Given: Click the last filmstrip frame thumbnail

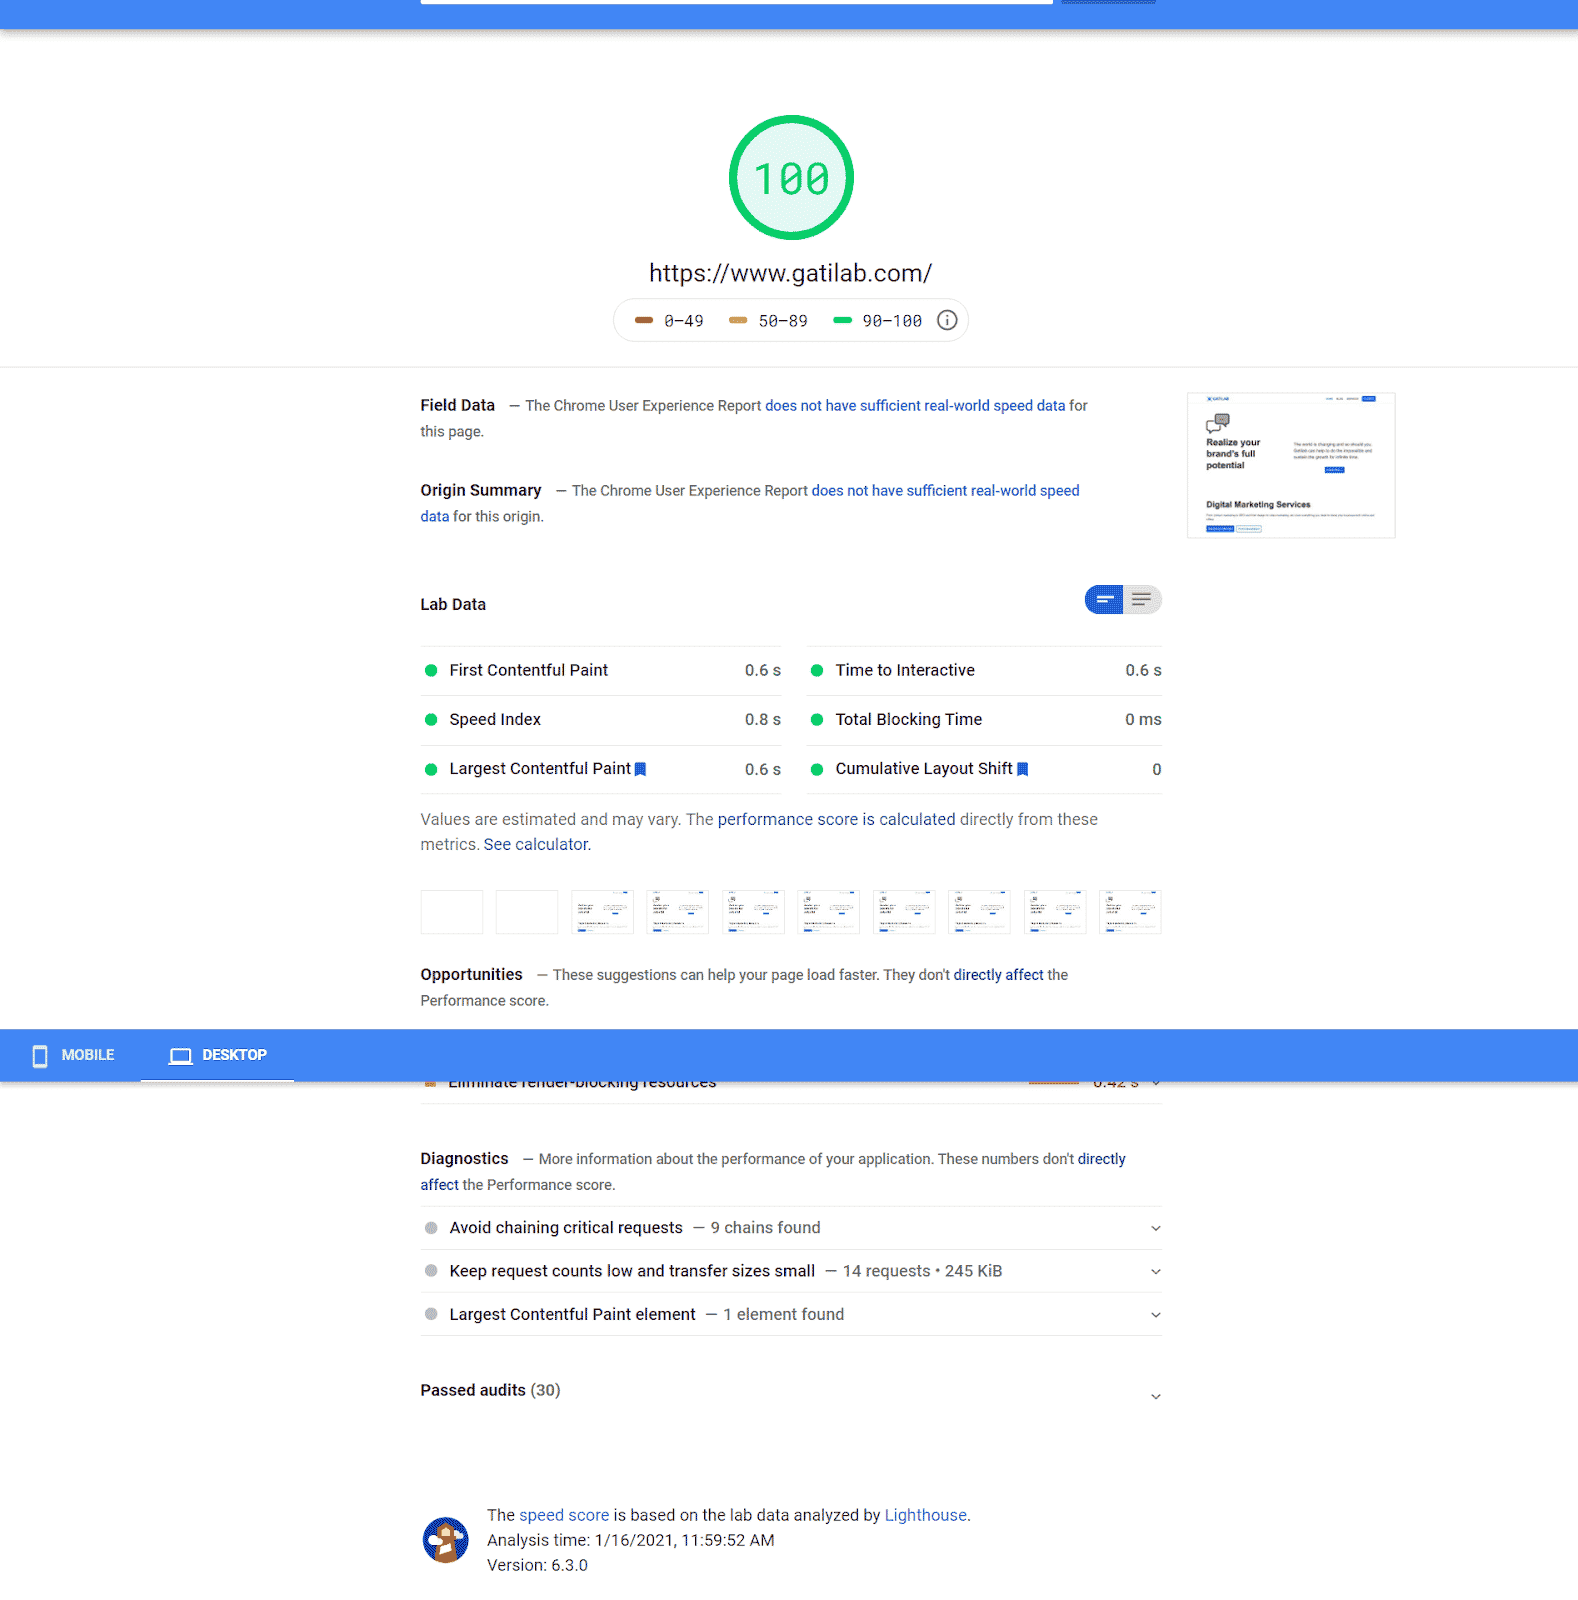Looking at the screenshot, I should [1130, 912].
